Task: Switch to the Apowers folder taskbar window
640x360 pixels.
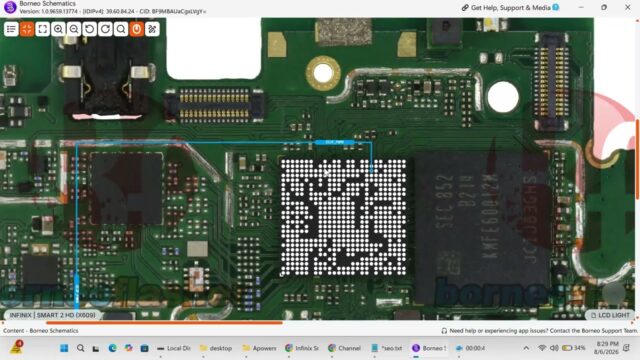Action: (x=260, y=348)
